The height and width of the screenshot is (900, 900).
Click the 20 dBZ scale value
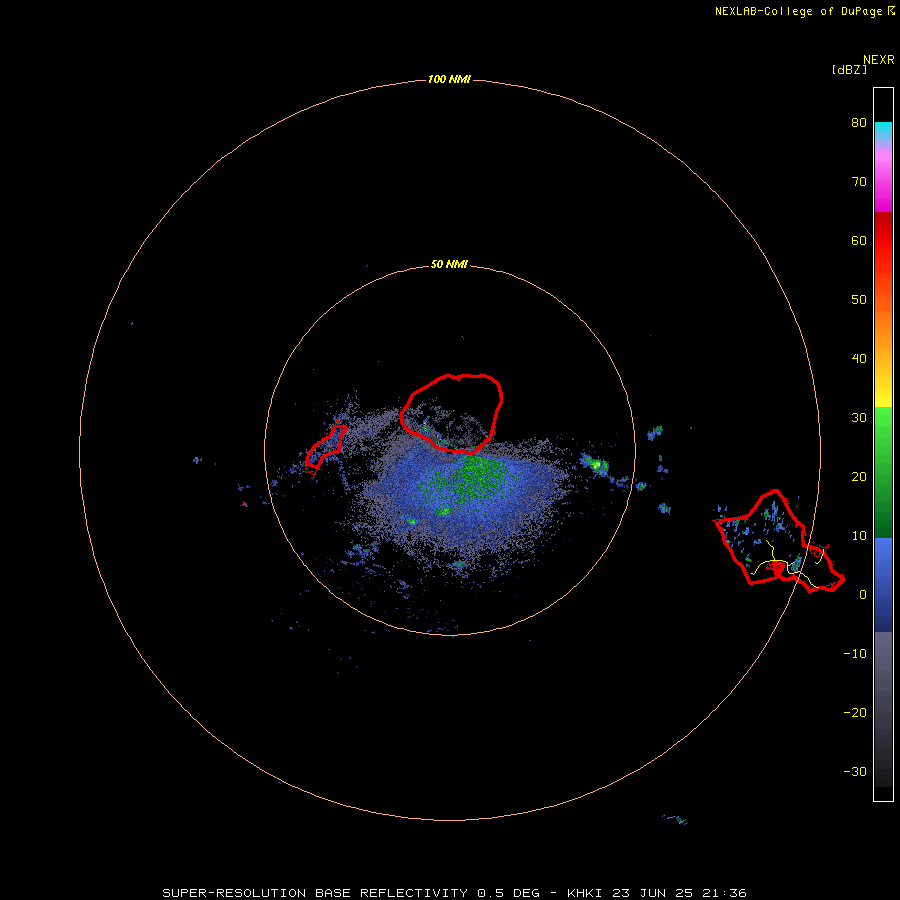tap(859, 476)
